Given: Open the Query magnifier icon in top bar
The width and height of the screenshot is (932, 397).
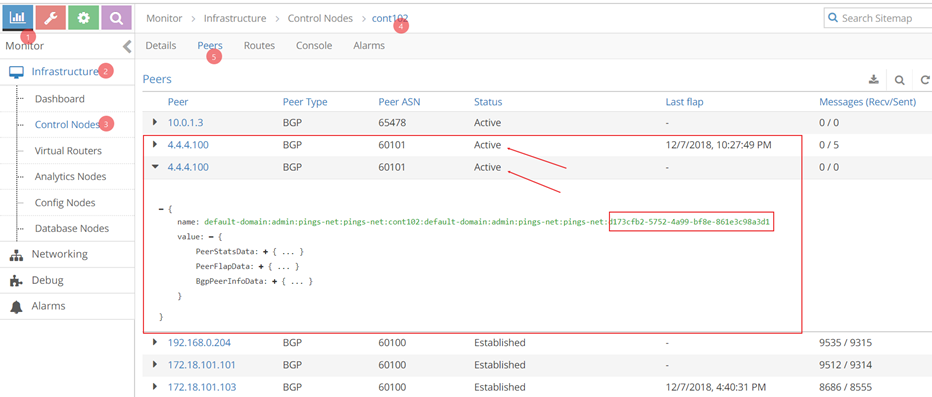Looking at the screenshot, I should coord(116,18).
